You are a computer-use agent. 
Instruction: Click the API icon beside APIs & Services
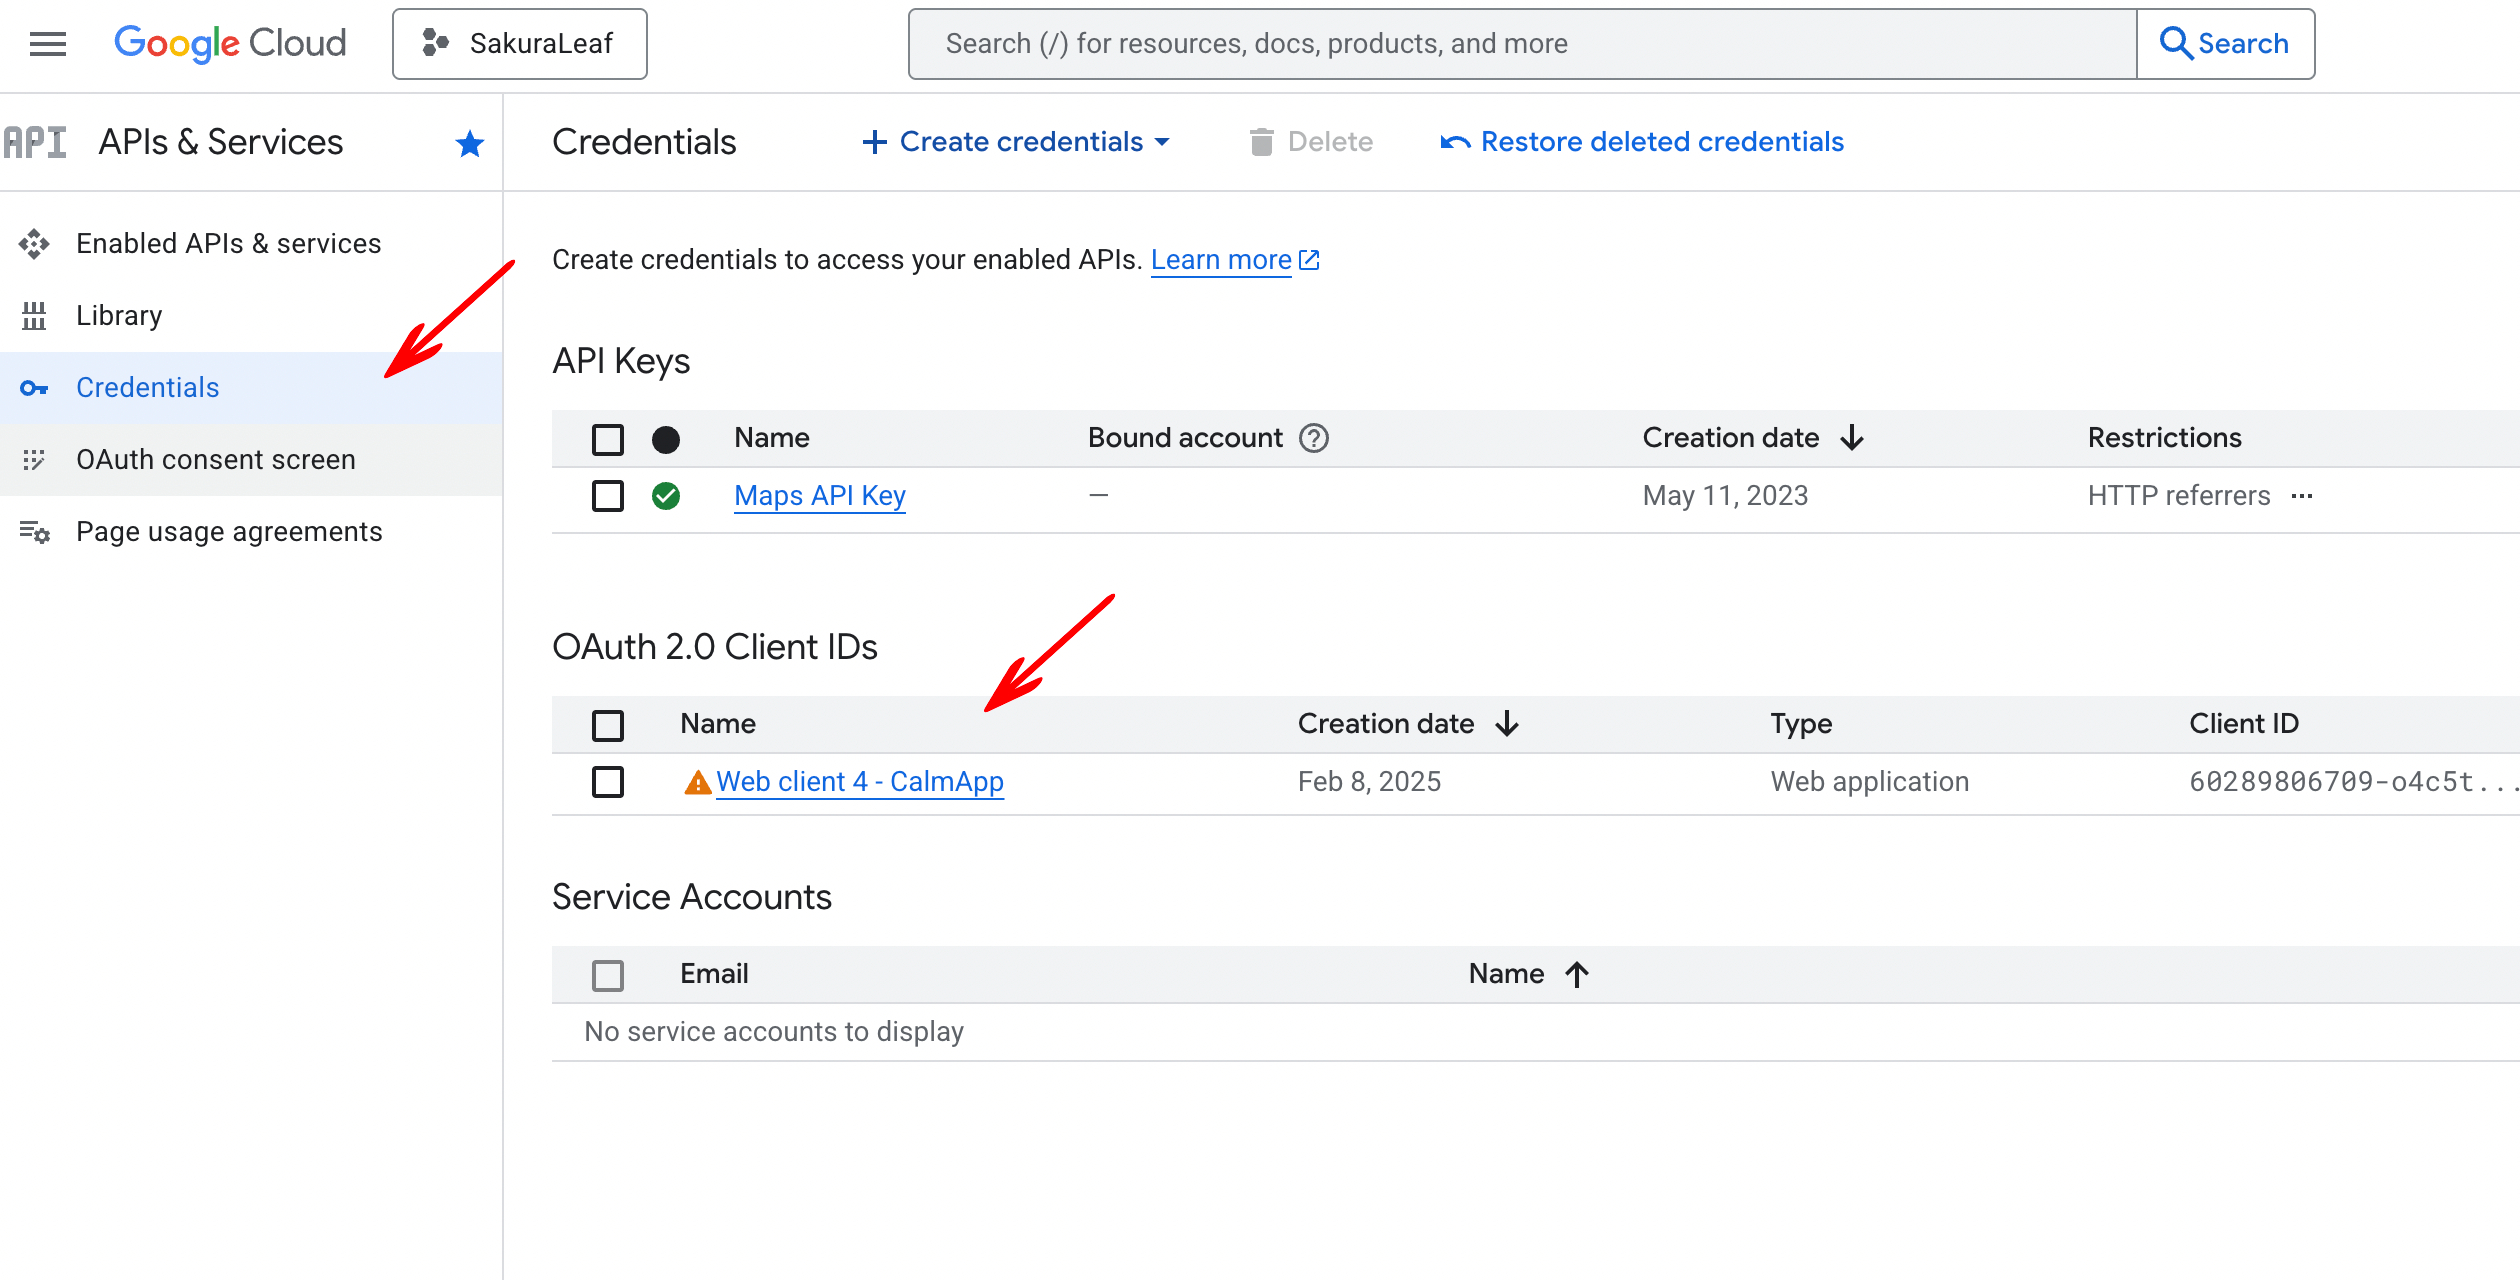35,143
